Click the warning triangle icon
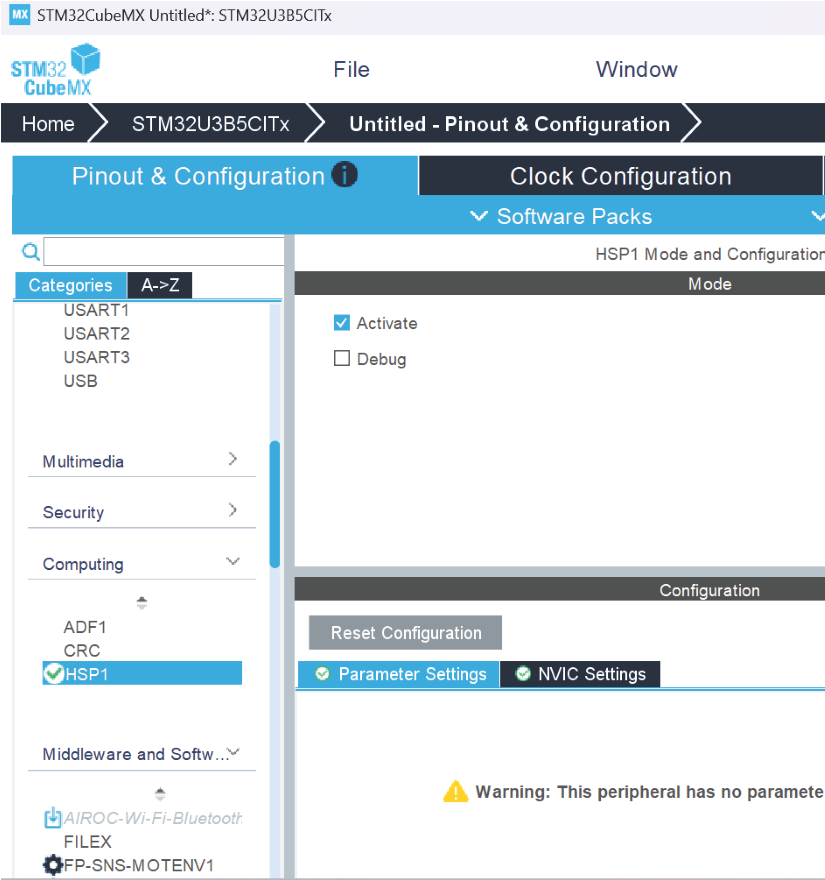The width and height of the screenshot is (825, 880). (455, 791)
